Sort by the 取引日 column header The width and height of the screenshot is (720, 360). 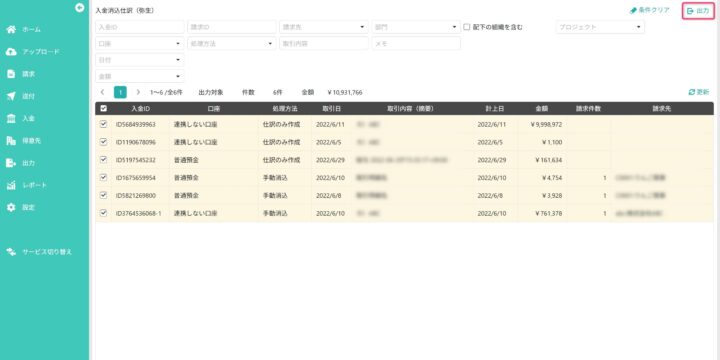(332, 109)
